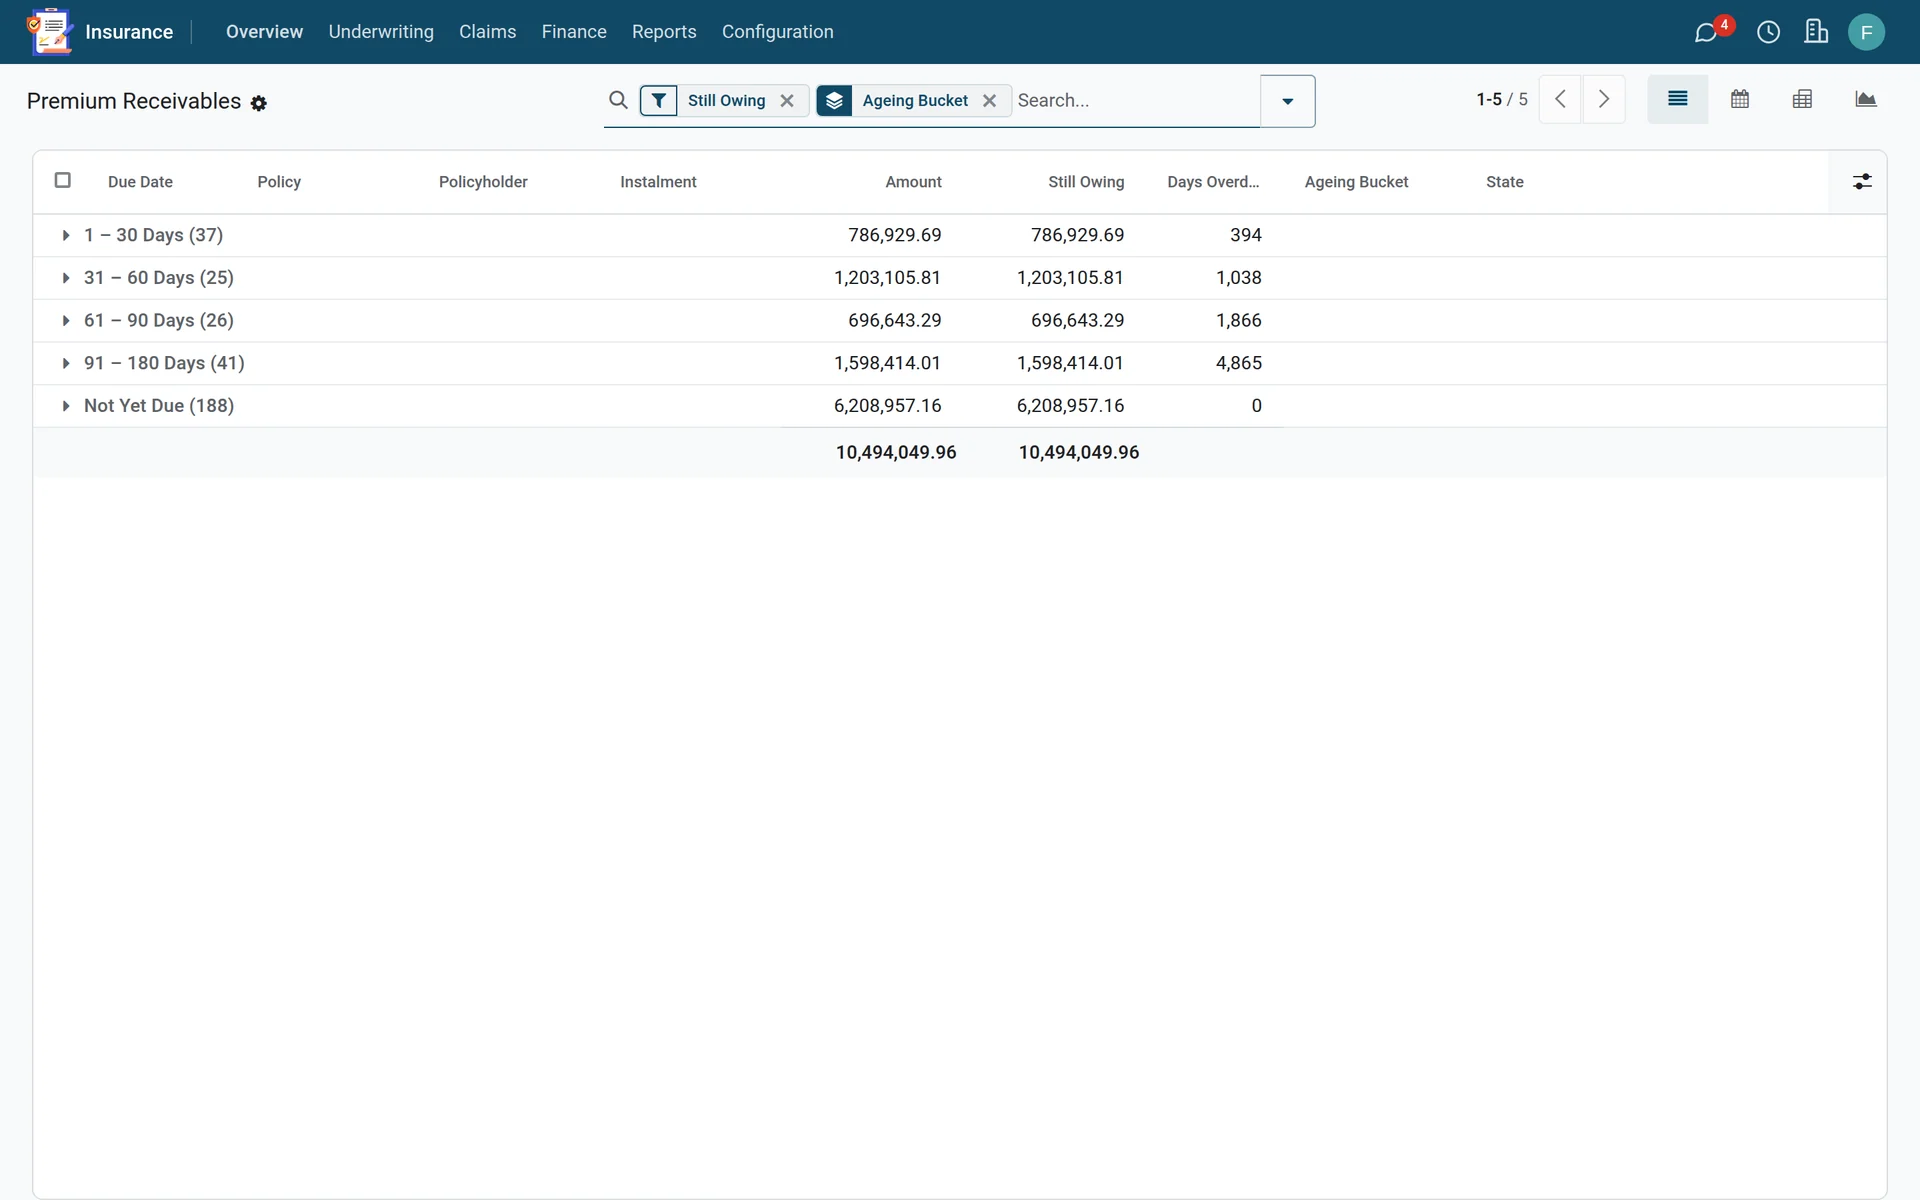
Task: Click the Insurance app logo icon
Action: point(50,31)
